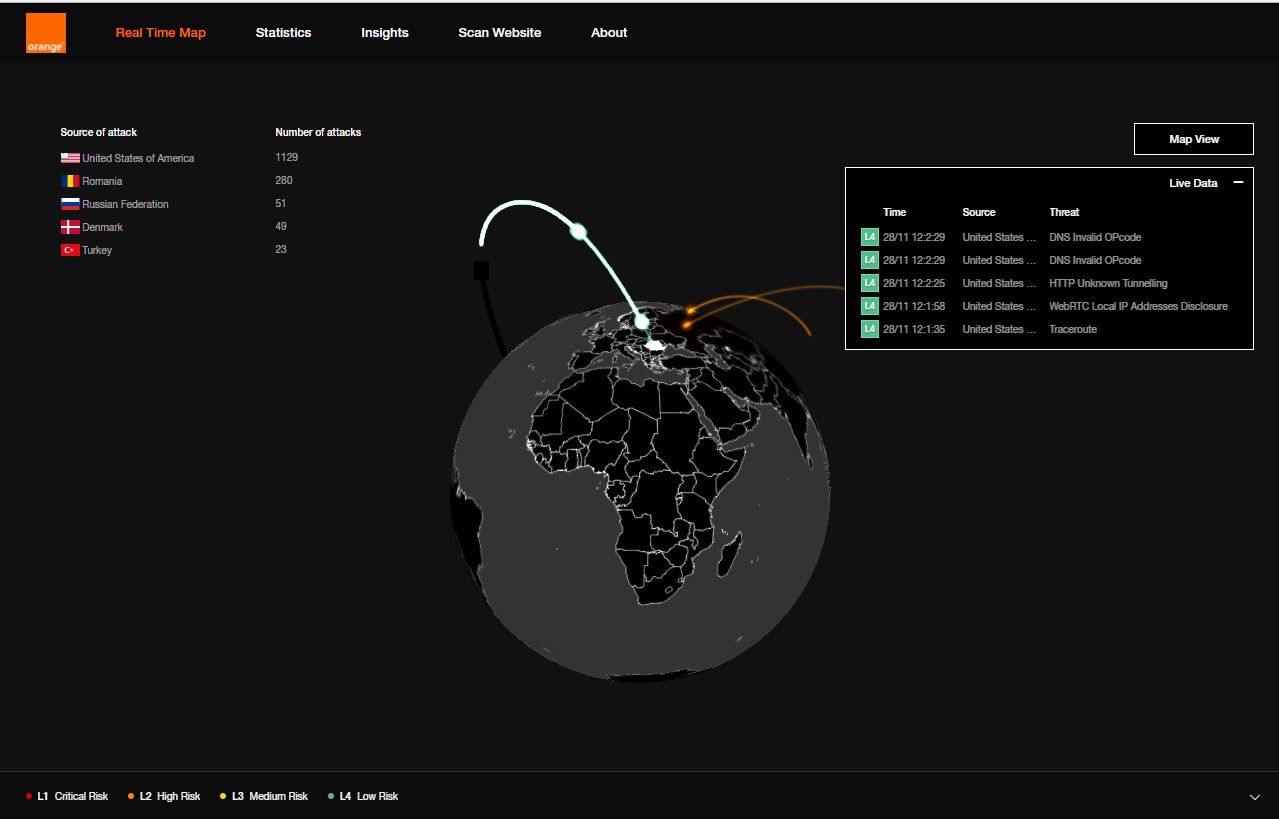The width and height of the screenshot is (1279, 819).
Task: Click the L4 badge beside Traceroute
Action: point(869,329)
